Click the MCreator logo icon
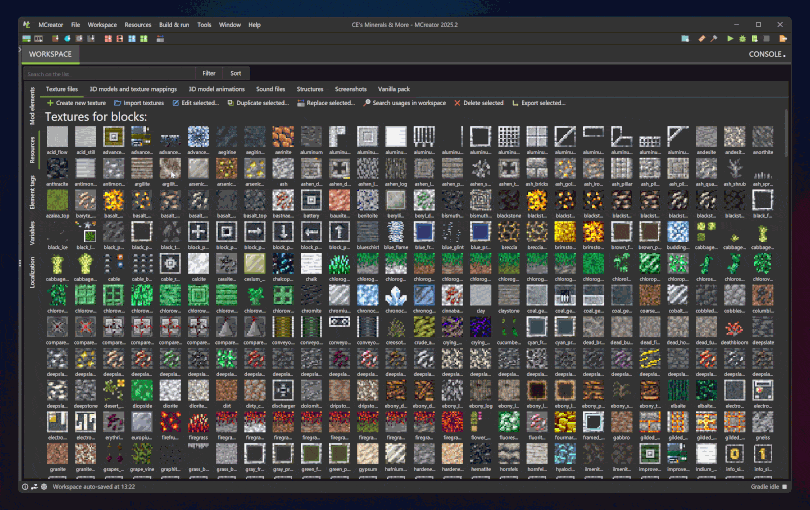This screenshot has height=510, width=810. pos(27,24)
